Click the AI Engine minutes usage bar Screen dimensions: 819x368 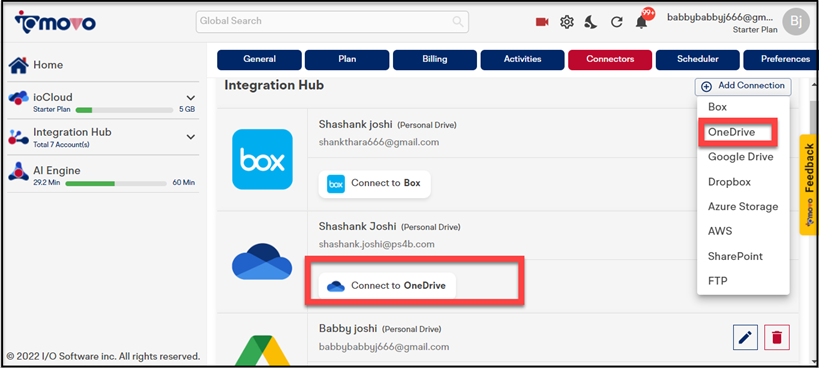[115, 183]
